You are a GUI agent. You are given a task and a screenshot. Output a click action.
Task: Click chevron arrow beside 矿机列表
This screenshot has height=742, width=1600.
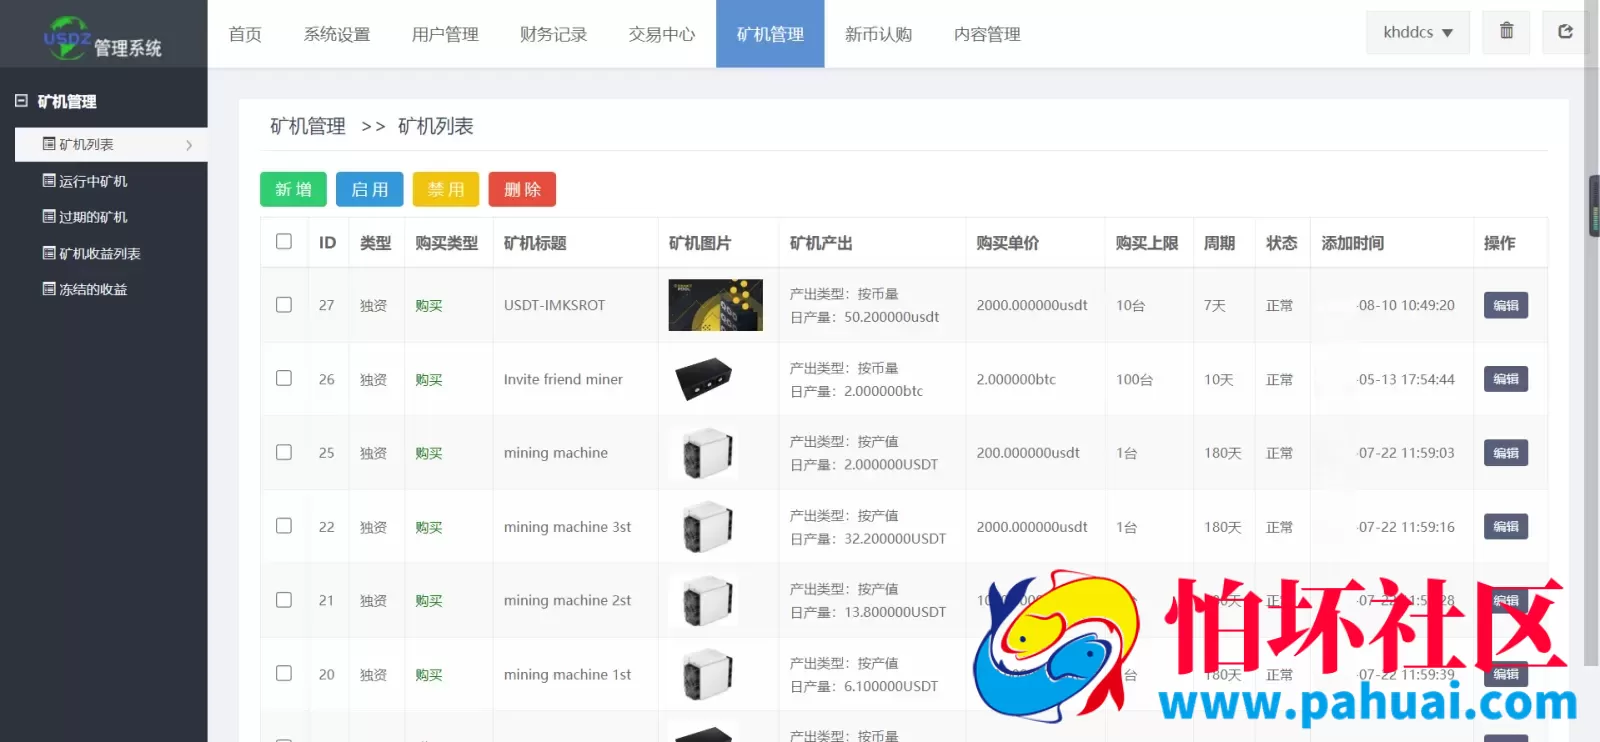(189, 145)
